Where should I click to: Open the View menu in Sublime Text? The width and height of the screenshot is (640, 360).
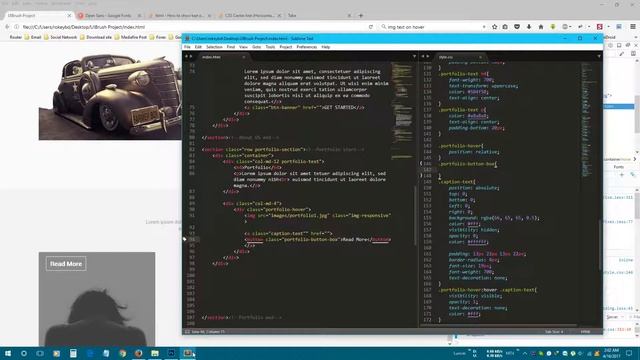click(x=243, y=47)
